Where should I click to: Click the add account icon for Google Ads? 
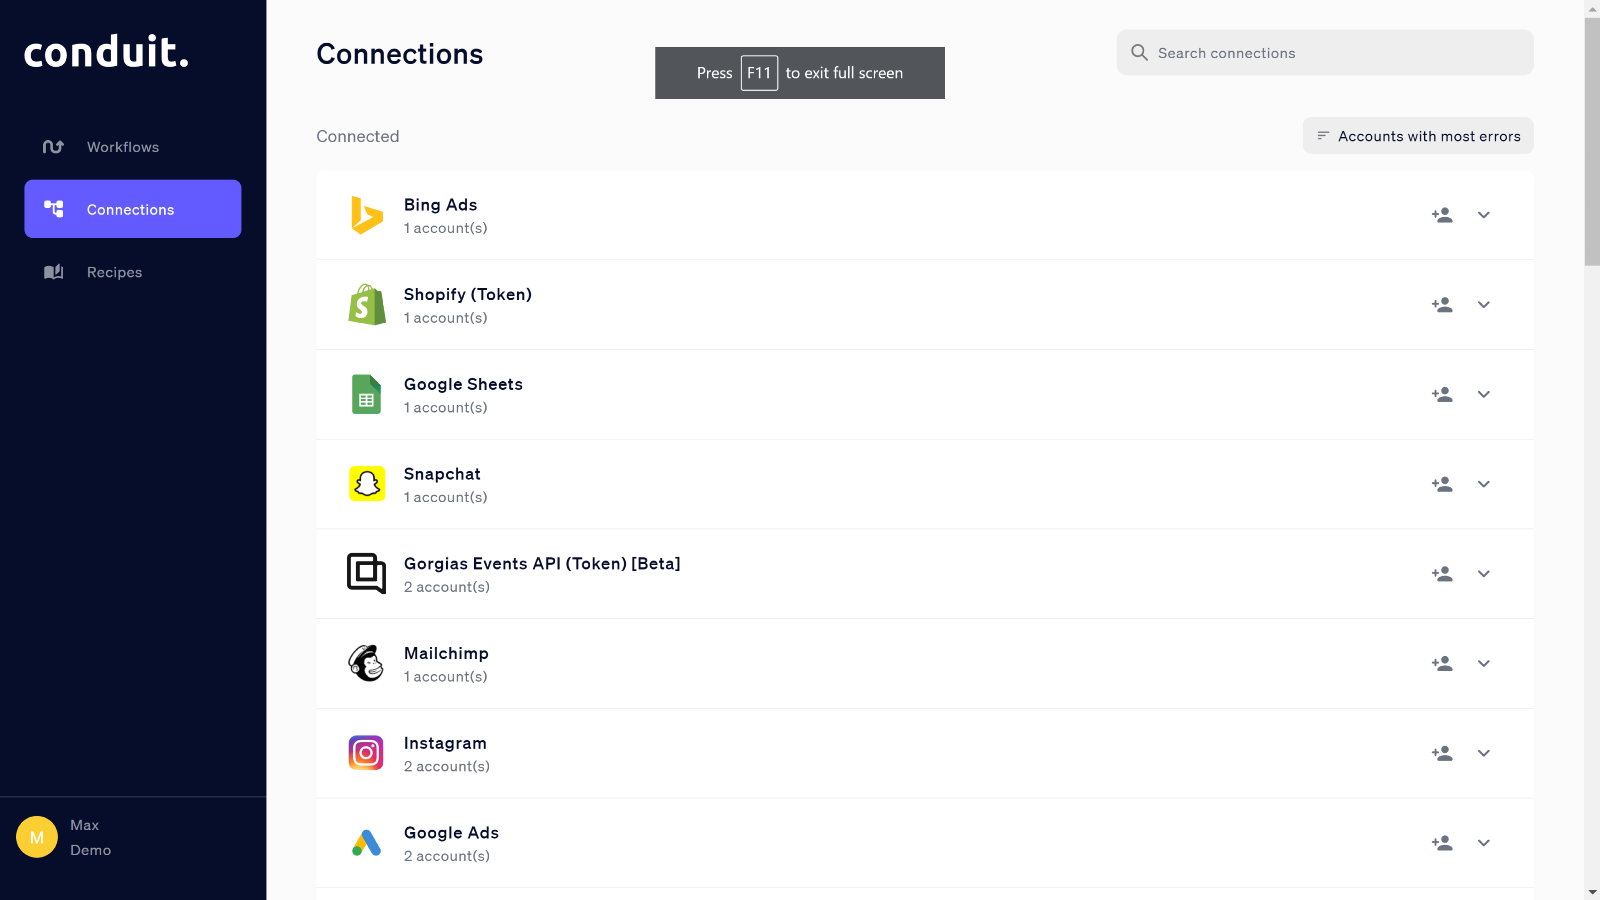pos(1441,843)
